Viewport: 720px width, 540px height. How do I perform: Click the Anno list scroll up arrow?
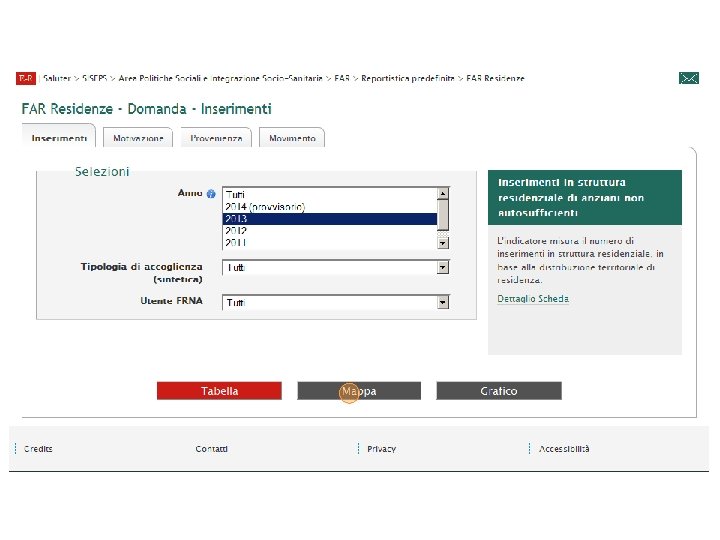[443, 193]
